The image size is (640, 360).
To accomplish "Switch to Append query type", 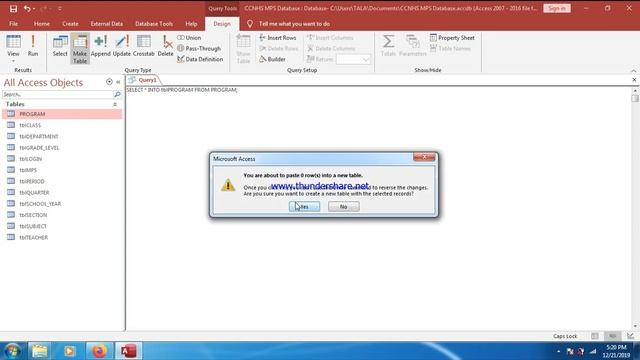I will (100, 46).
